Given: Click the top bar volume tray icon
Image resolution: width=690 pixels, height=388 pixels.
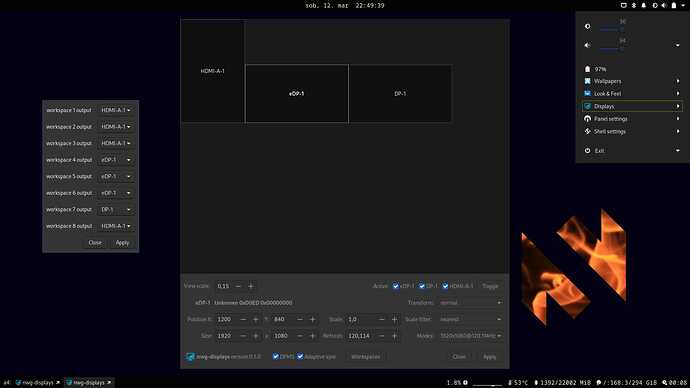Looking at the screenshot, I should pyautogui.click(x=664, y=5).
